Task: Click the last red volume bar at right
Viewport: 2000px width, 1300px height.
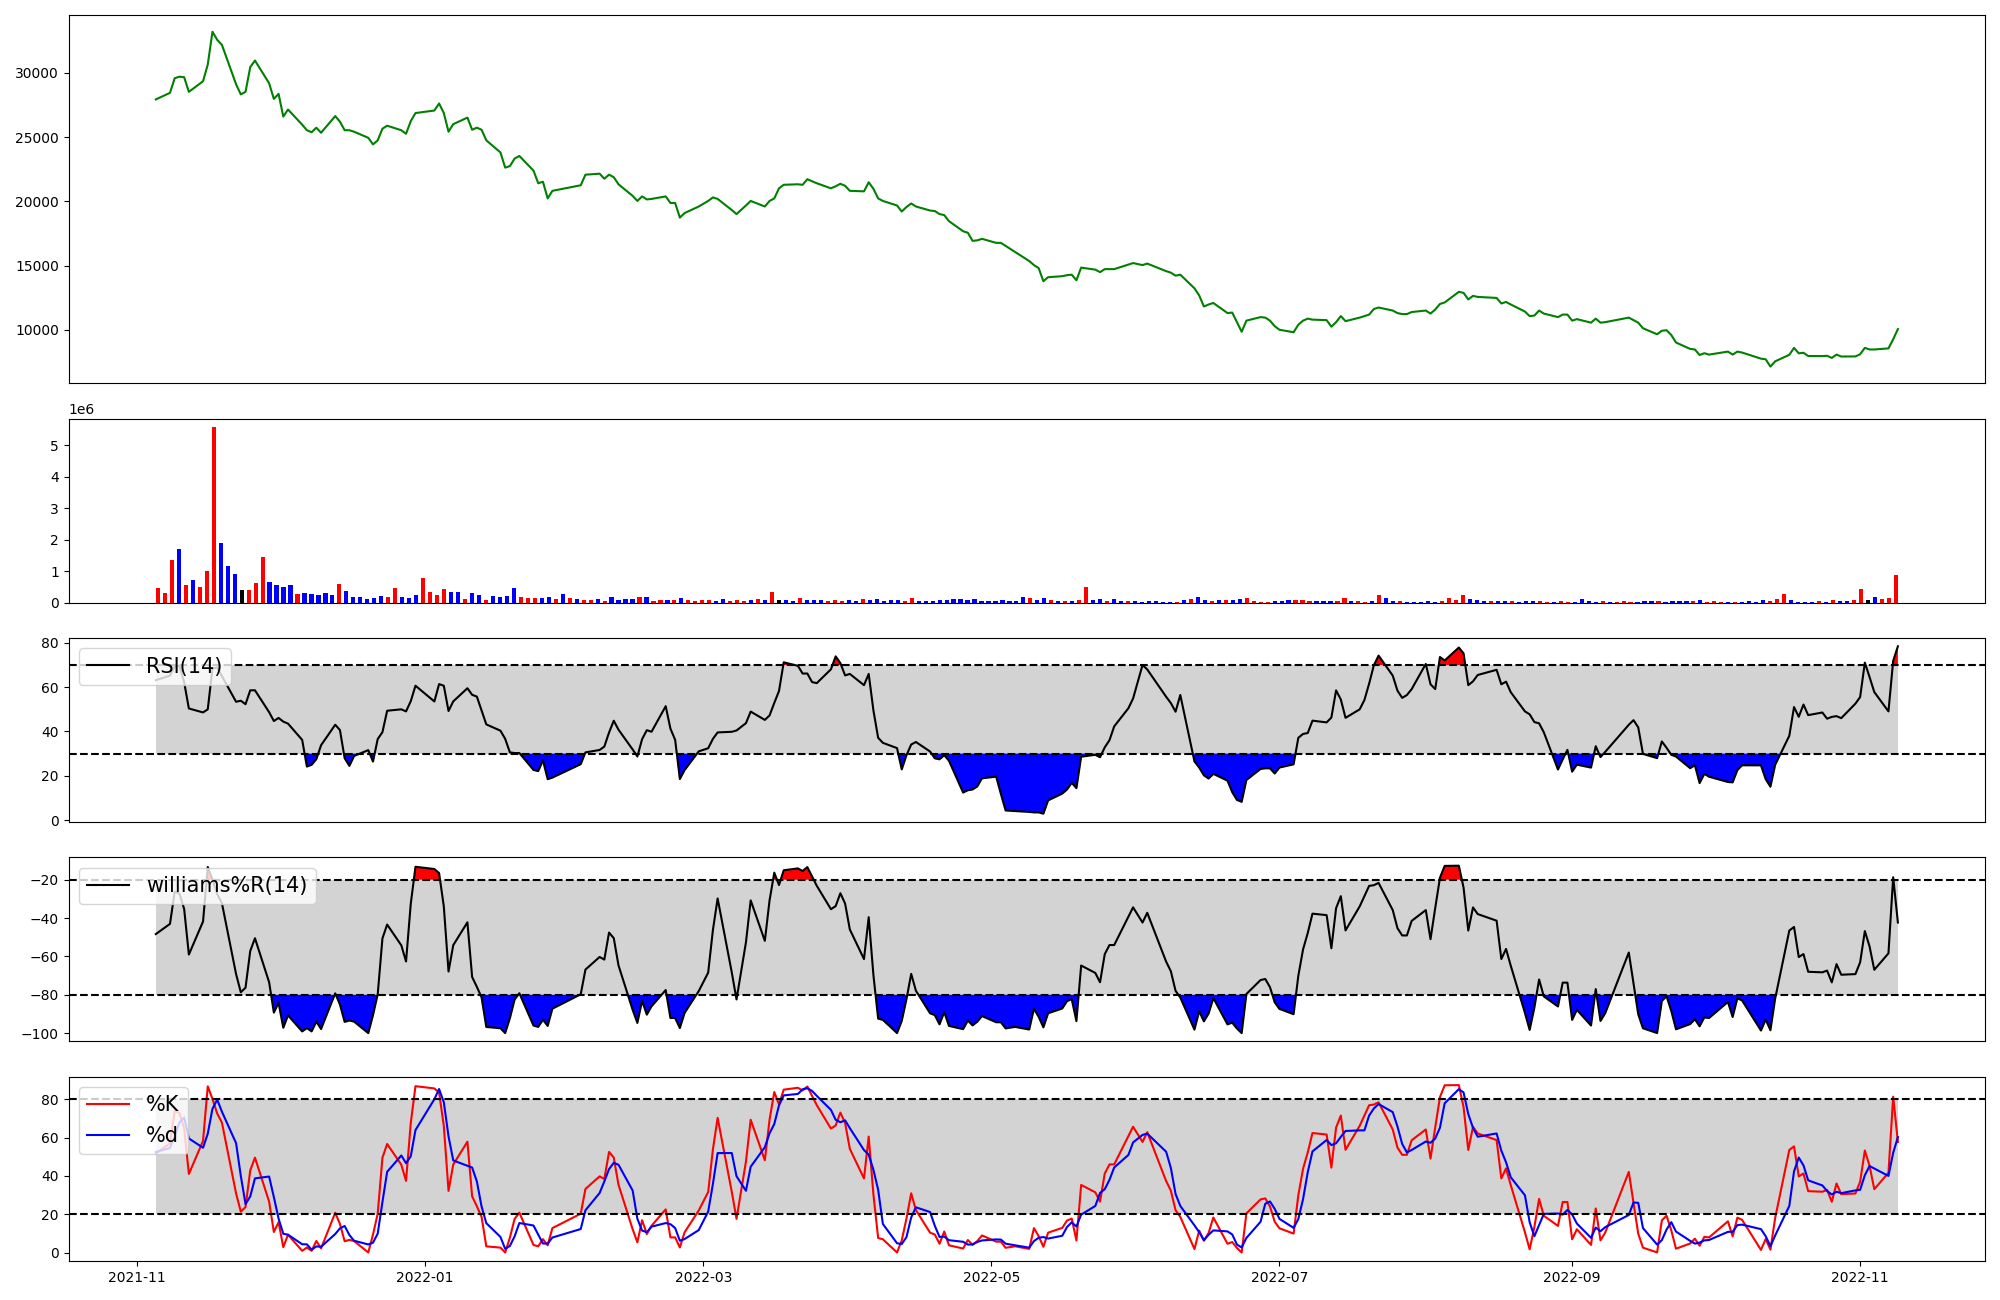Action: [x=1896, y=589]
